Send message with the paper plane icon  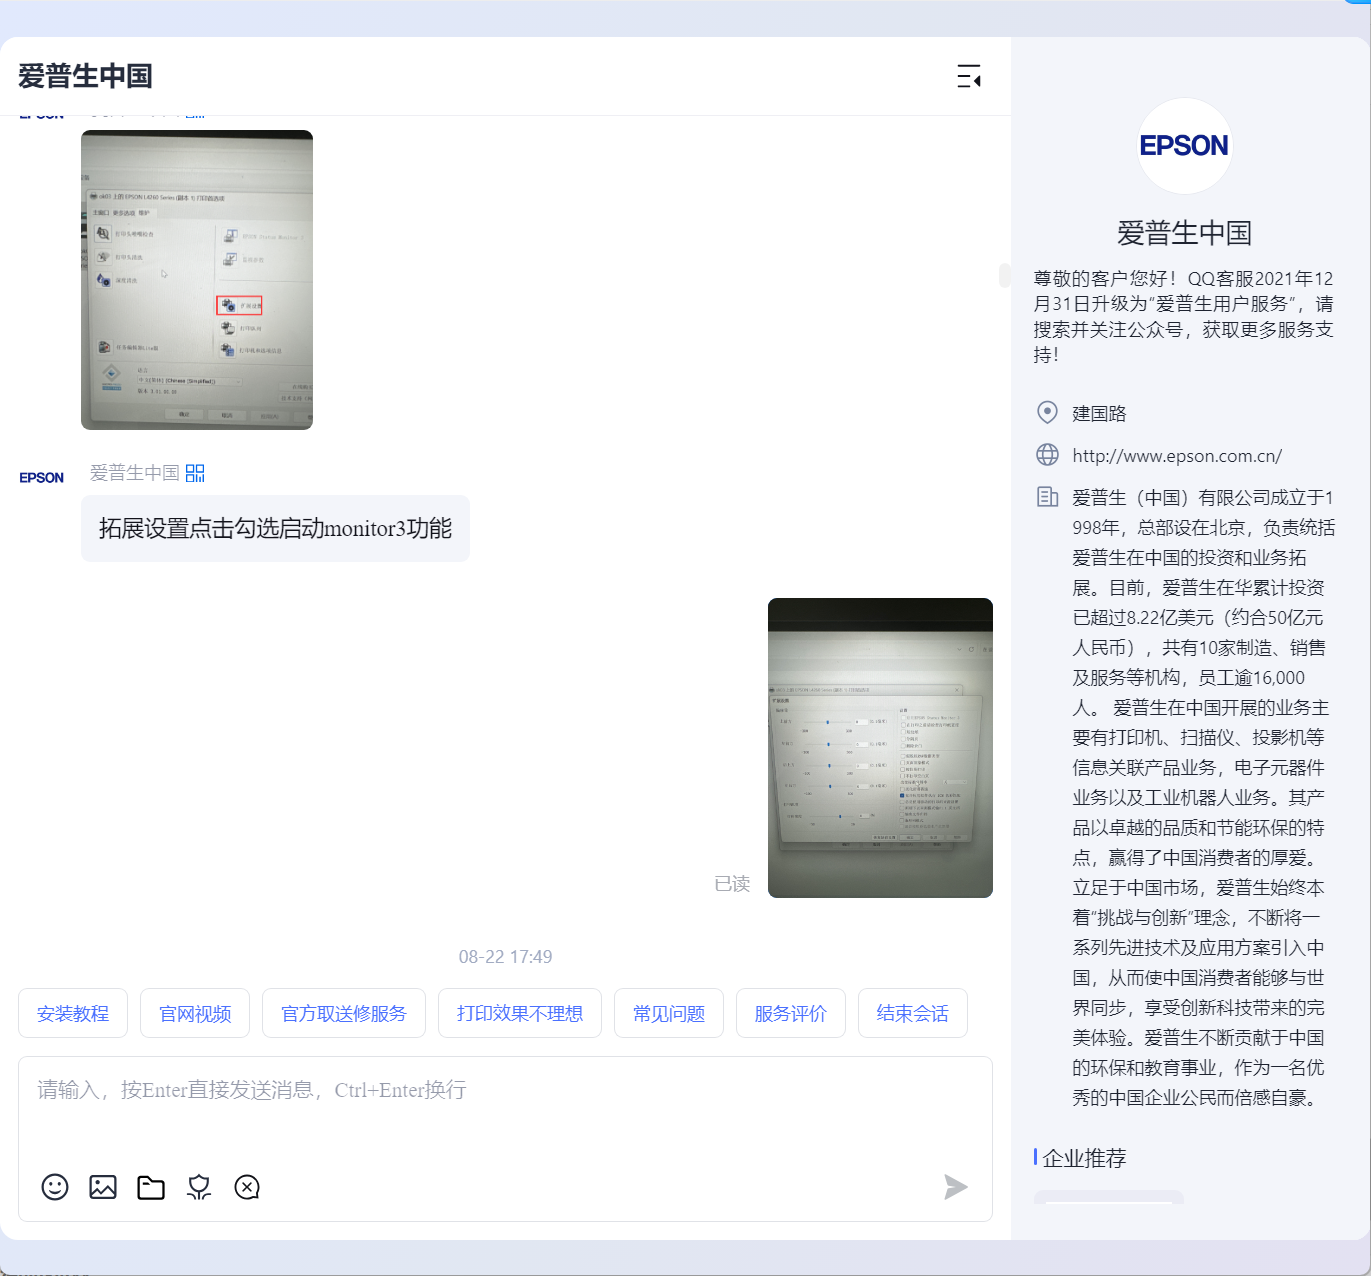[x=956, y=1187]
